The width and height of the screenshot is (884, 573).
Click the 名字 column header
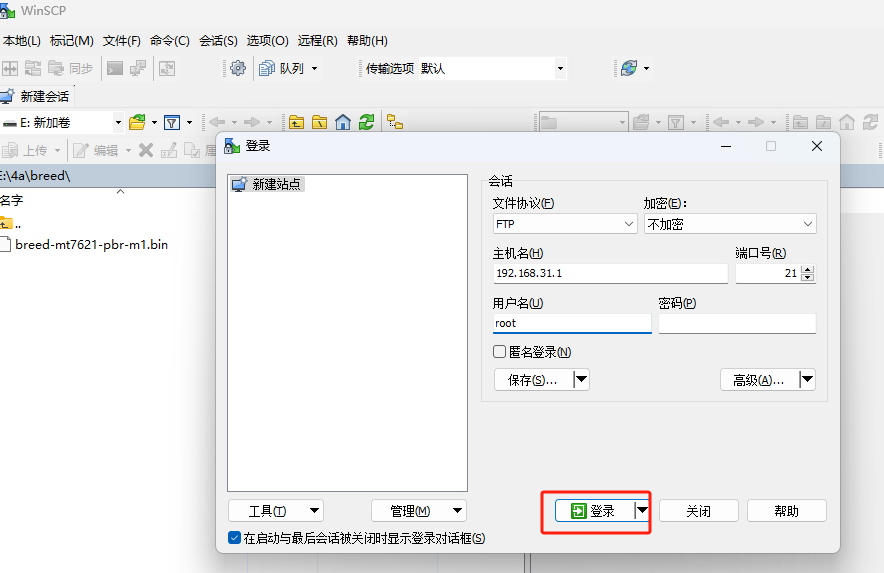(x=12, y=200)
